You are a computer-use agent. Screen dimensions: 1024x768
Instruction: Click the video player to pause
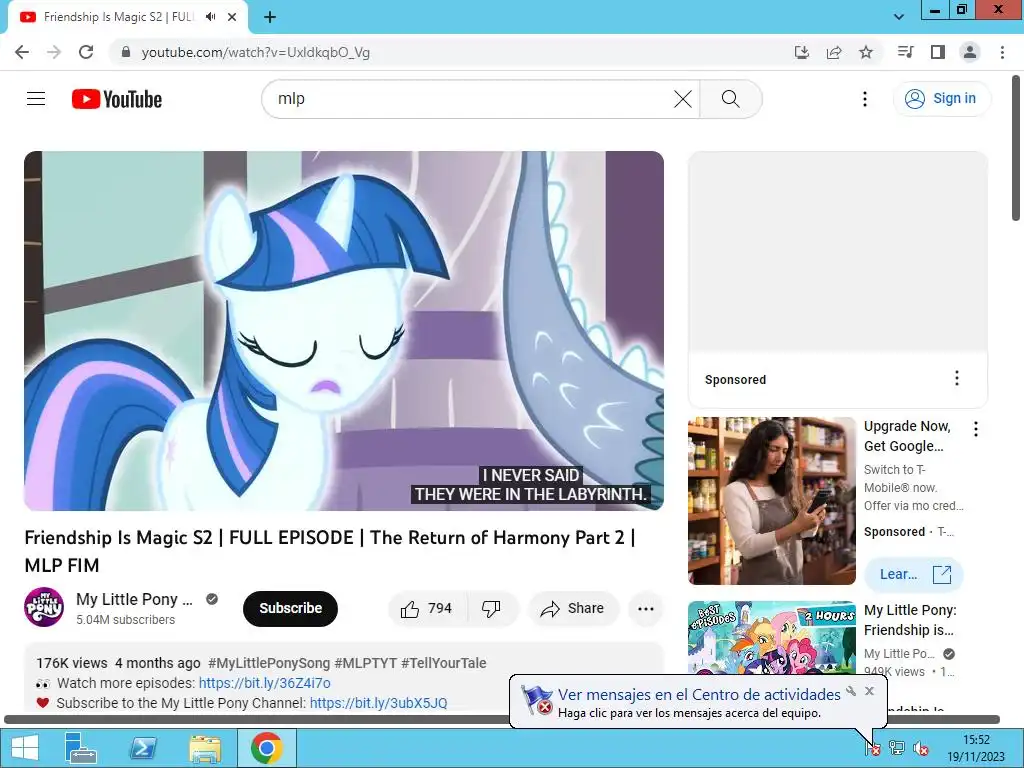point(344,331)
